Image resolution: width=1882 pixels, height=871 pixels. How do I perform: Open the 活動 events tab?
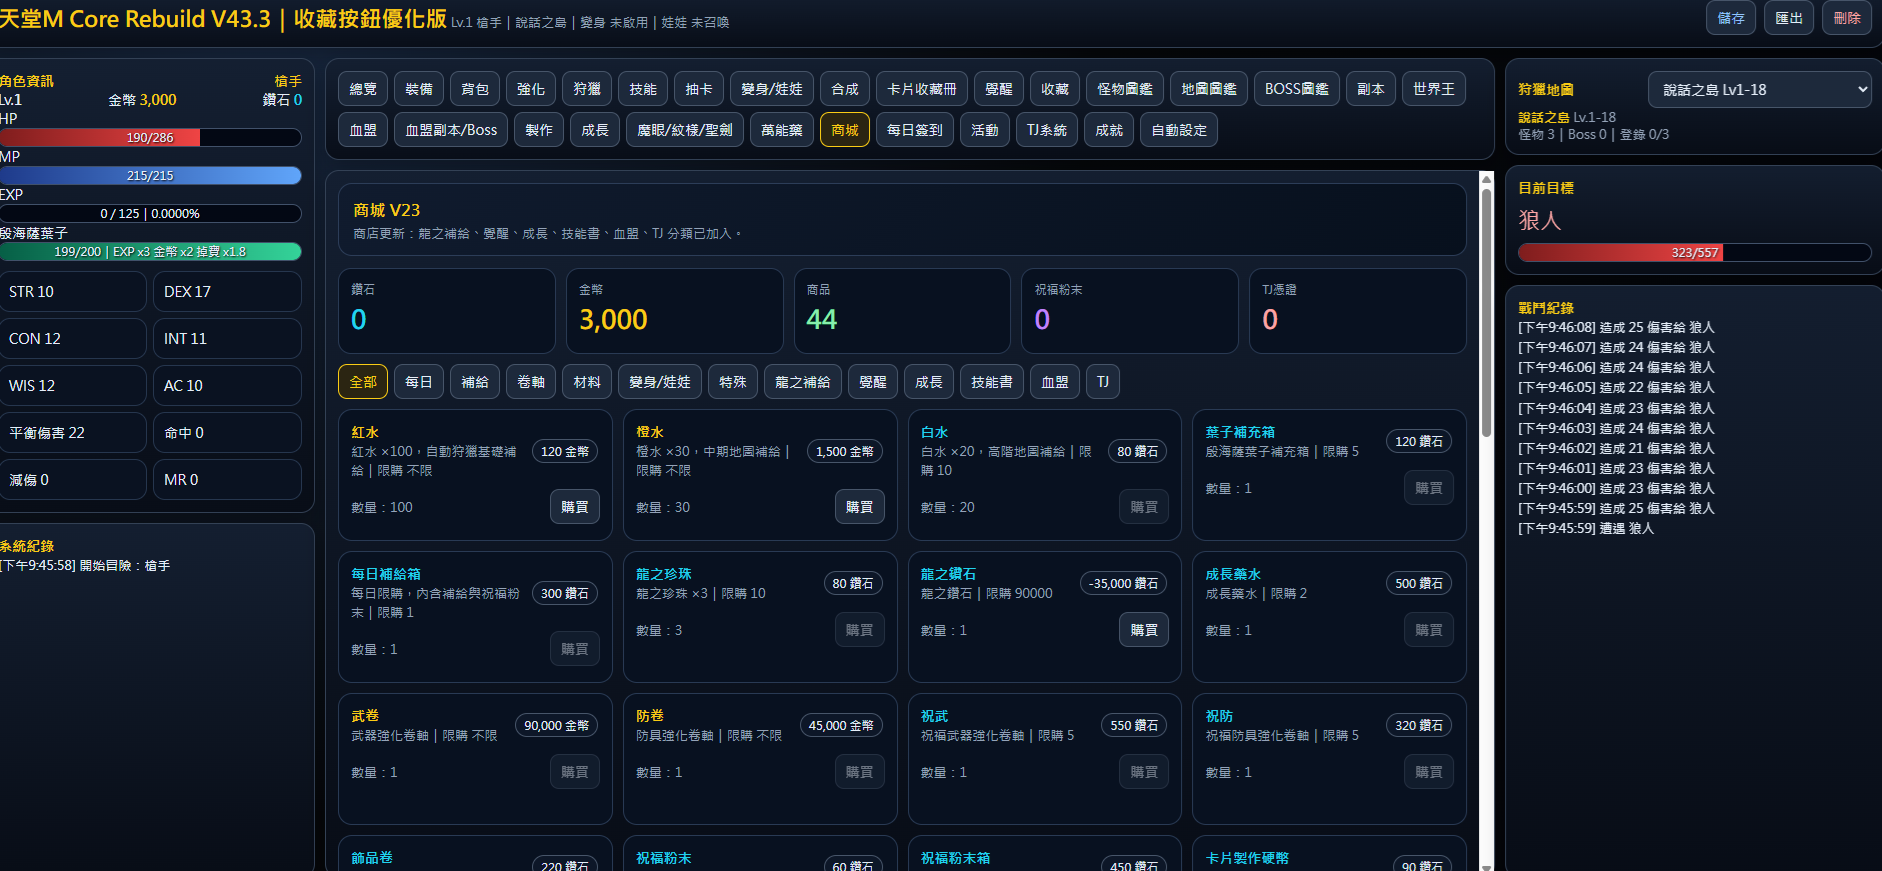click(985, 130)
